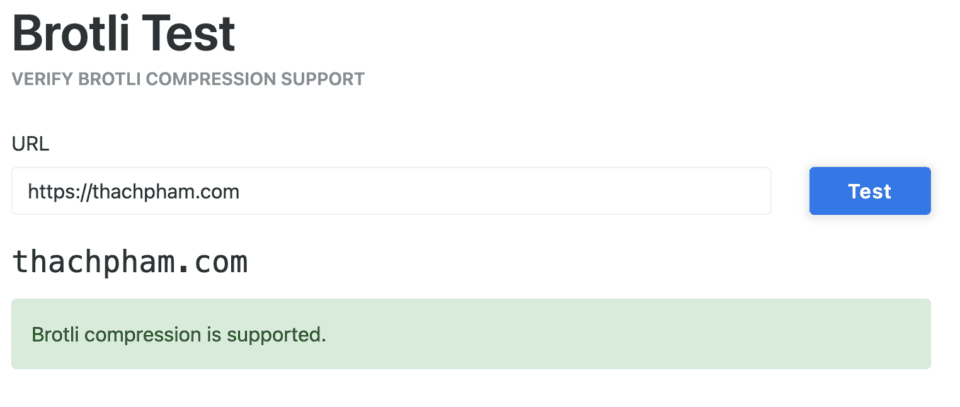The width and height of the screenshot is (960, 407).
Task: Click the word "Test" in the main title
Action: point(190,34)
